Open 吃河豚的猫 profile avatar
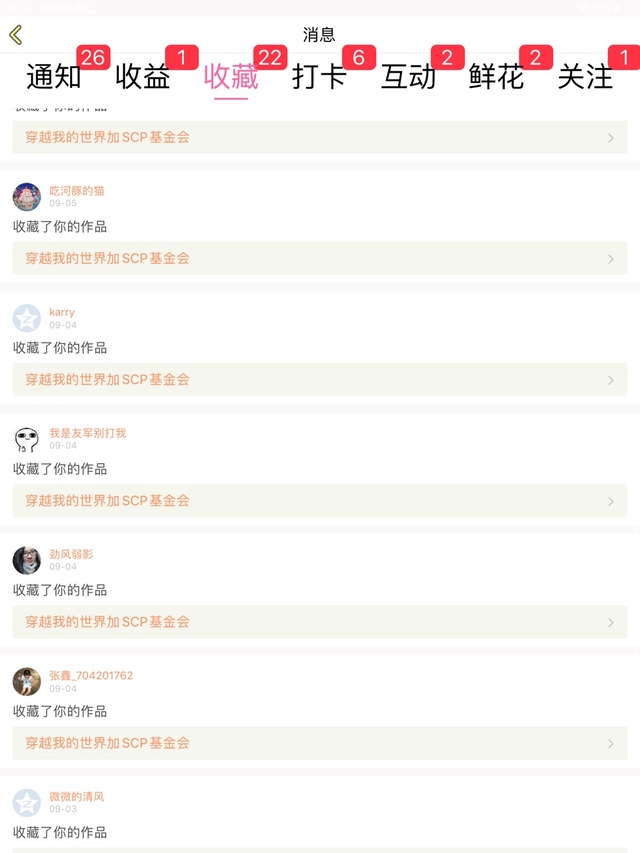Image resolution: width=640 pixels, height=853 pixels. (x=27, y=197)
